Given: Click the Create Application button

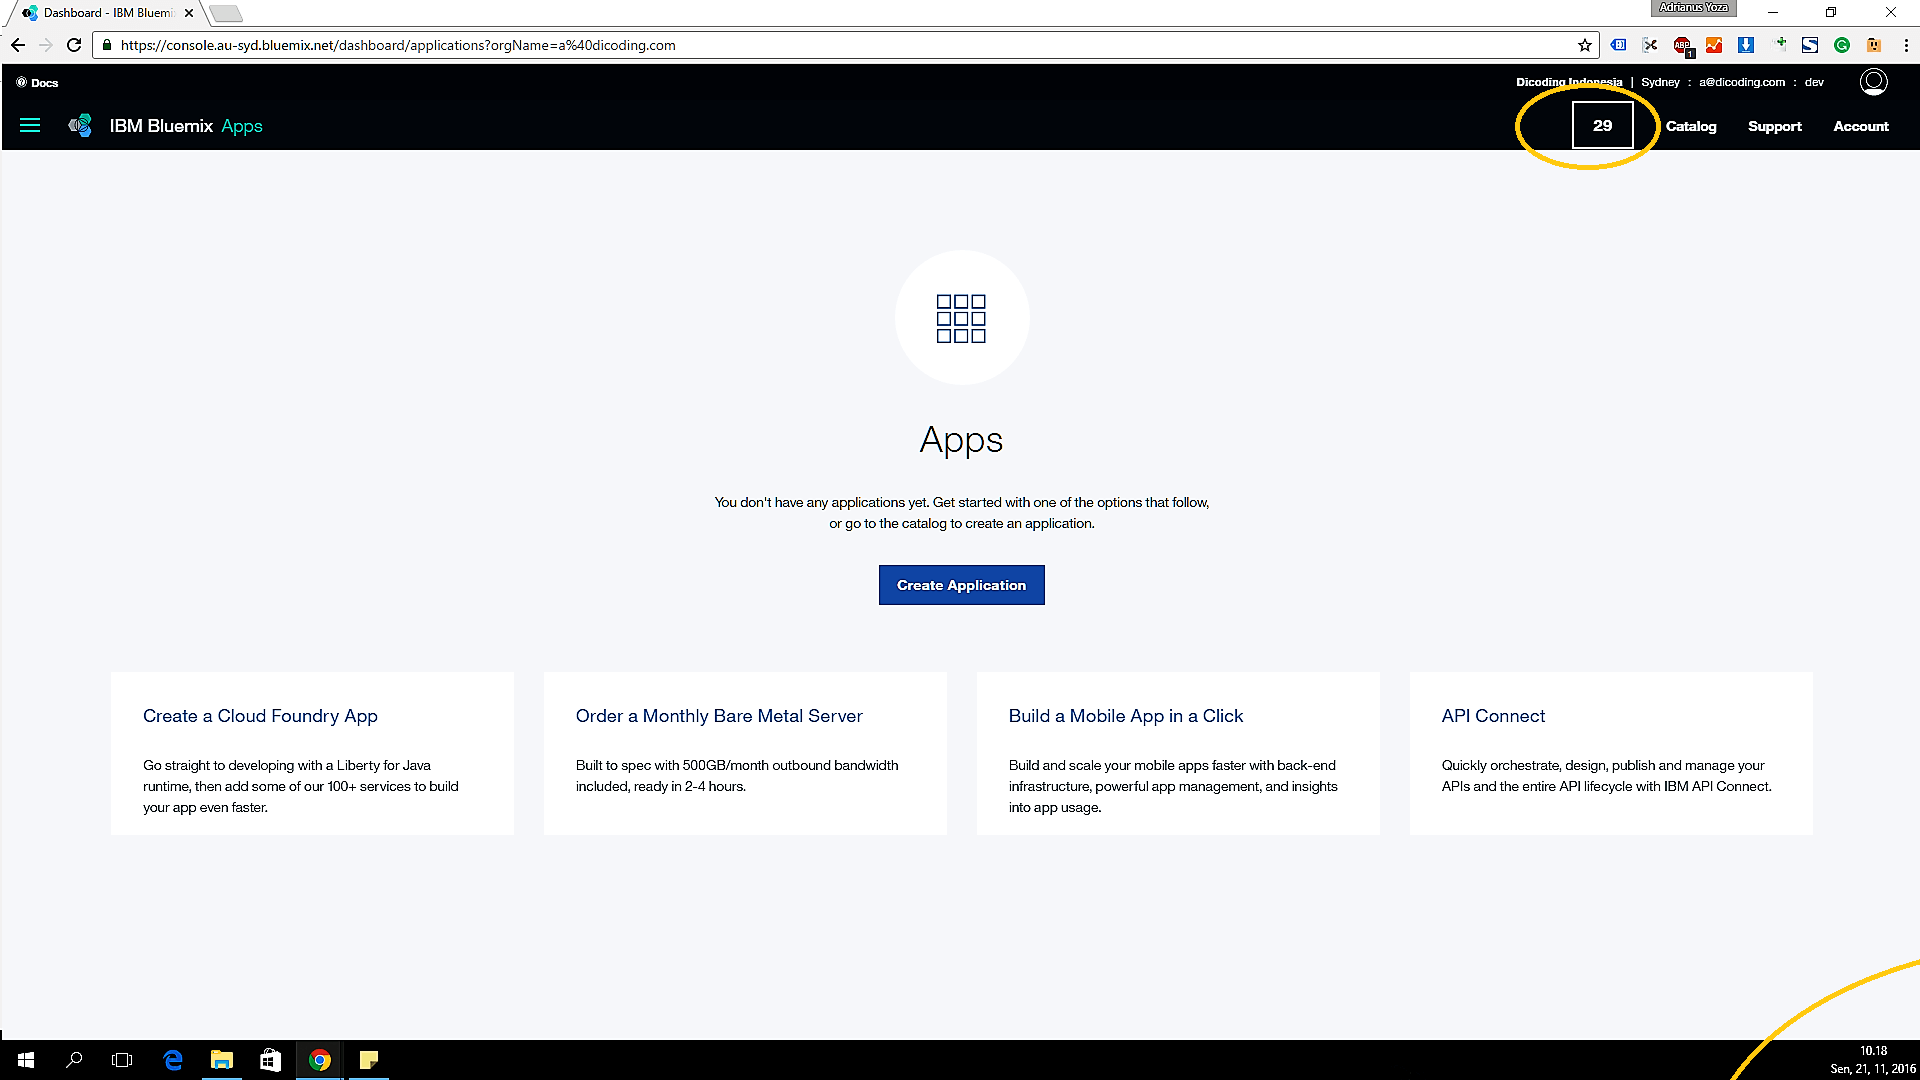Looking at the screenshot, I should click(x=961, y=585).
